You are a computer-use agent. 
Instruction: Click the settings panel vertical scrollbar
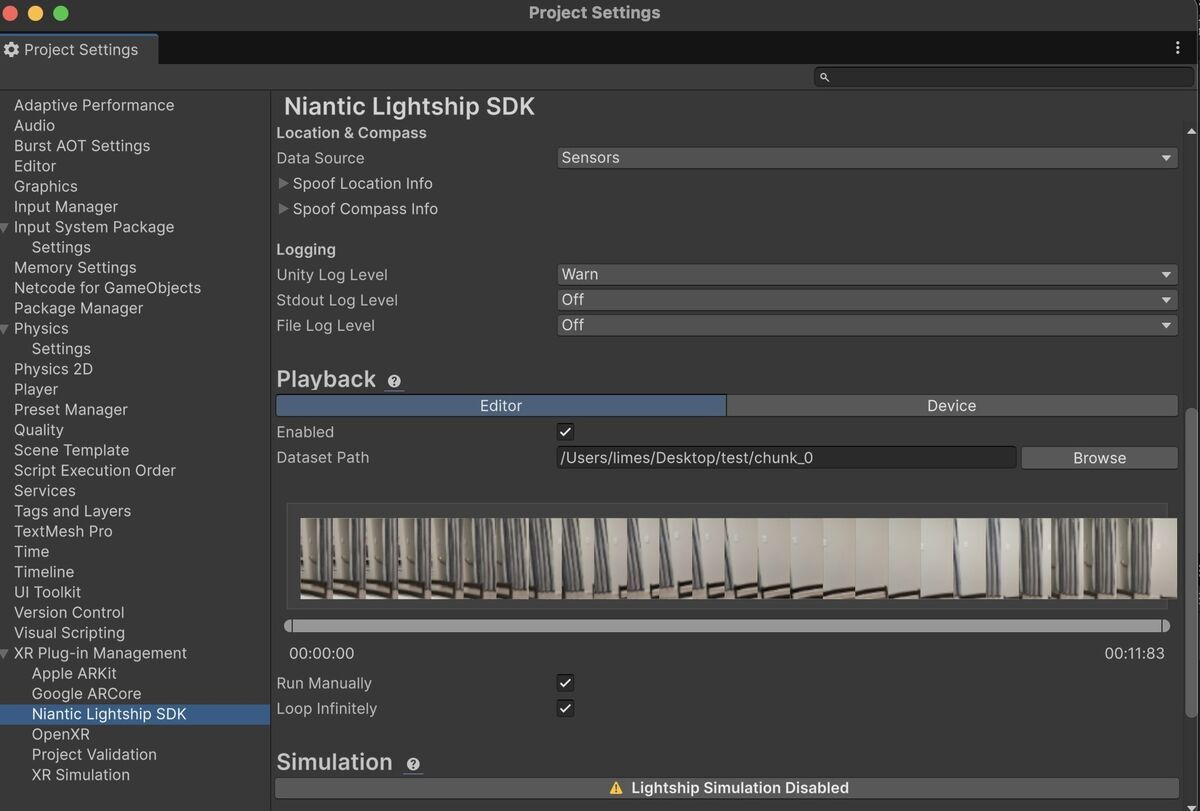pyautogui.click(x=1190, y=562)
